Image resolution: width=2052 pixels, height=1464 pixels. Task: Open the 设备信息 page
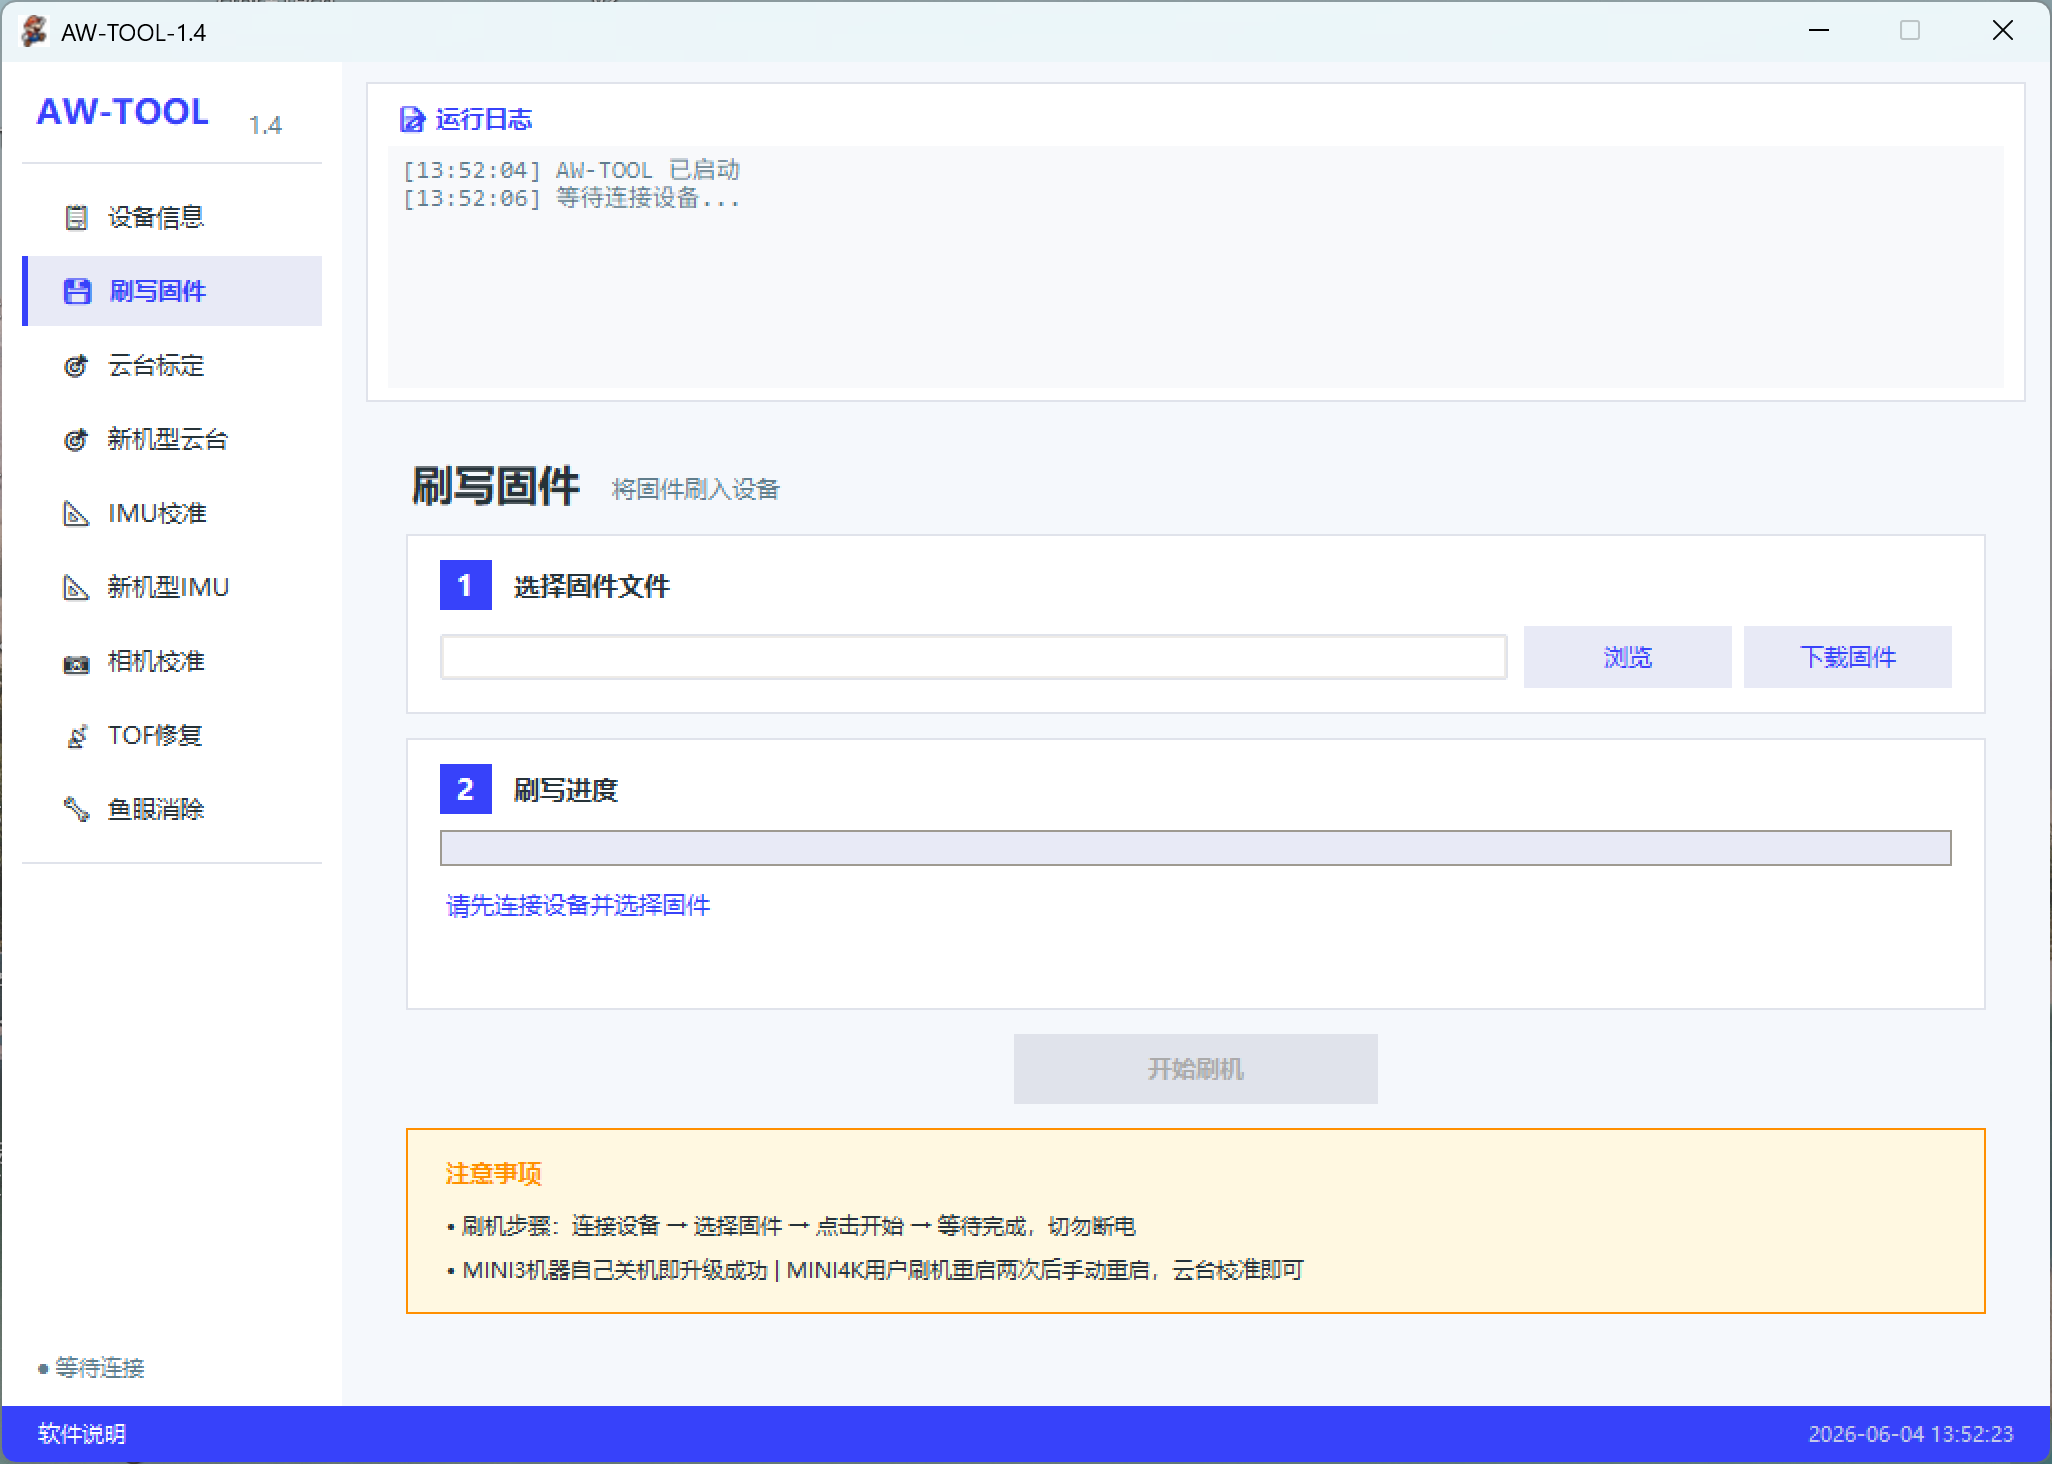click(x=172, y=217)
